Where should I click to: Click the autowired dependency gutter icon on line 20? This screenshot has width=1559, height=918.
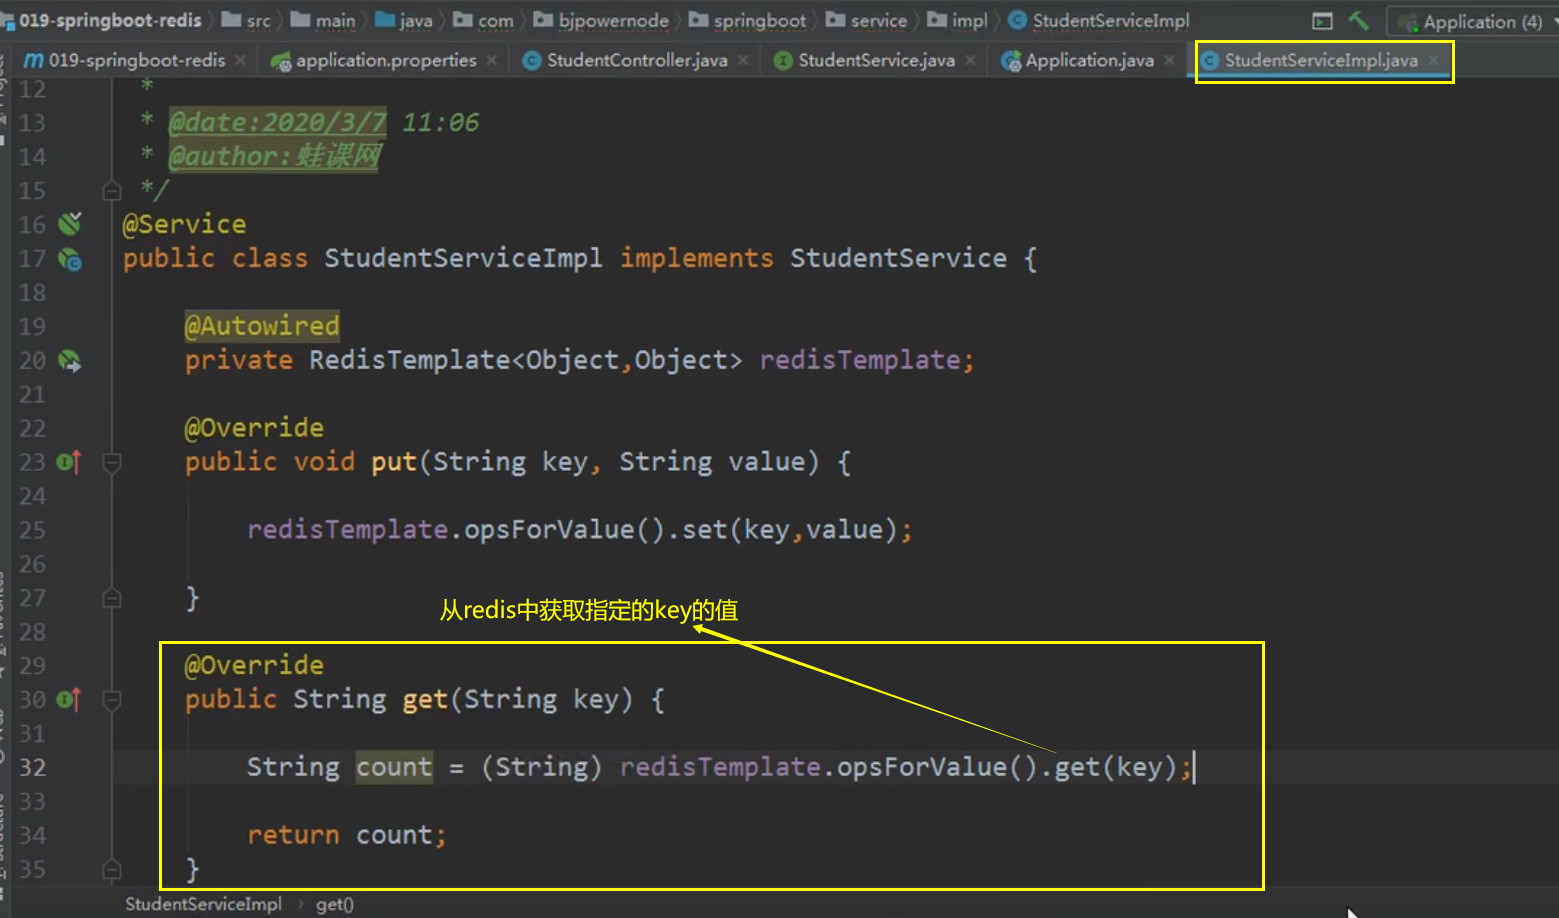click(69, 360)
